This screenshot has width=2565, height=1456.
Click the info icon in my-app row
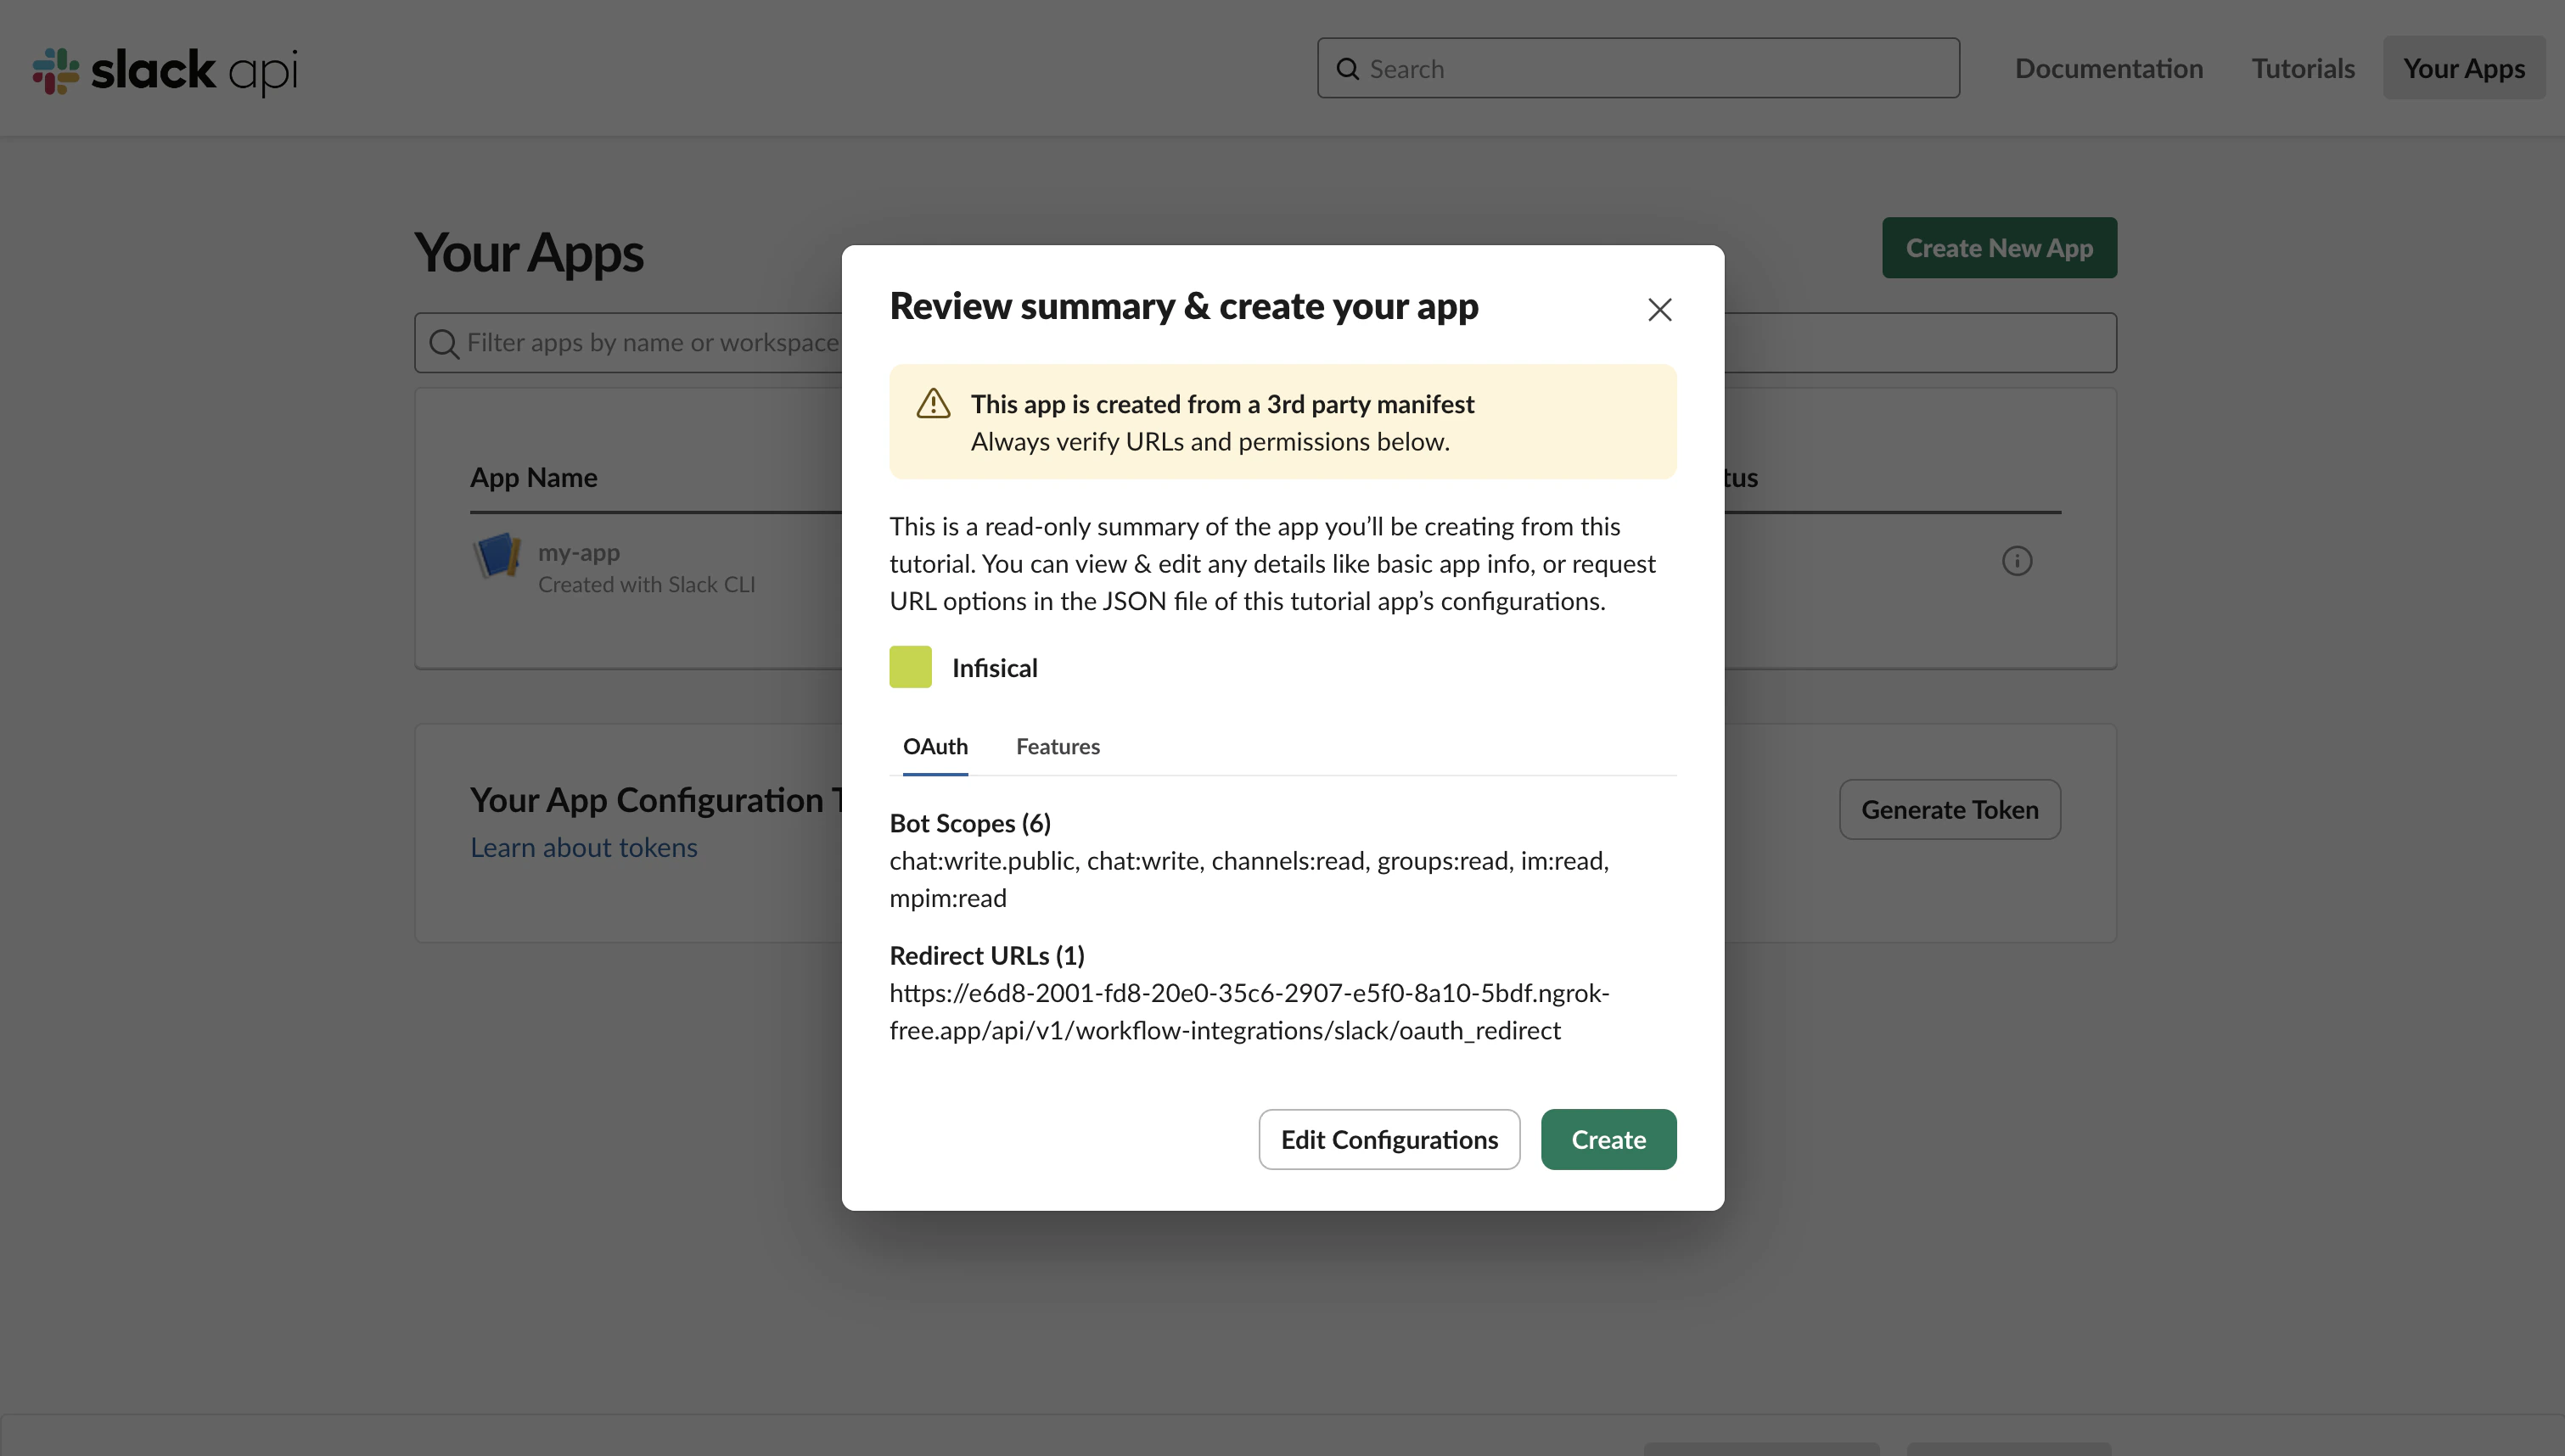pos(2016,561)
